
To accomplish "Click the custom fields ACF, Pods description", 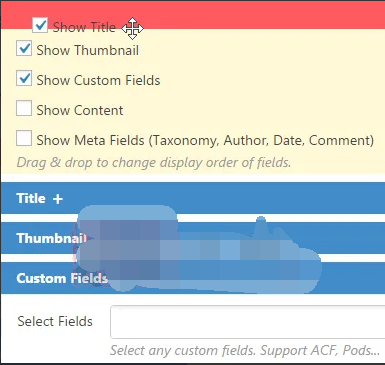I will coord(245,350).
